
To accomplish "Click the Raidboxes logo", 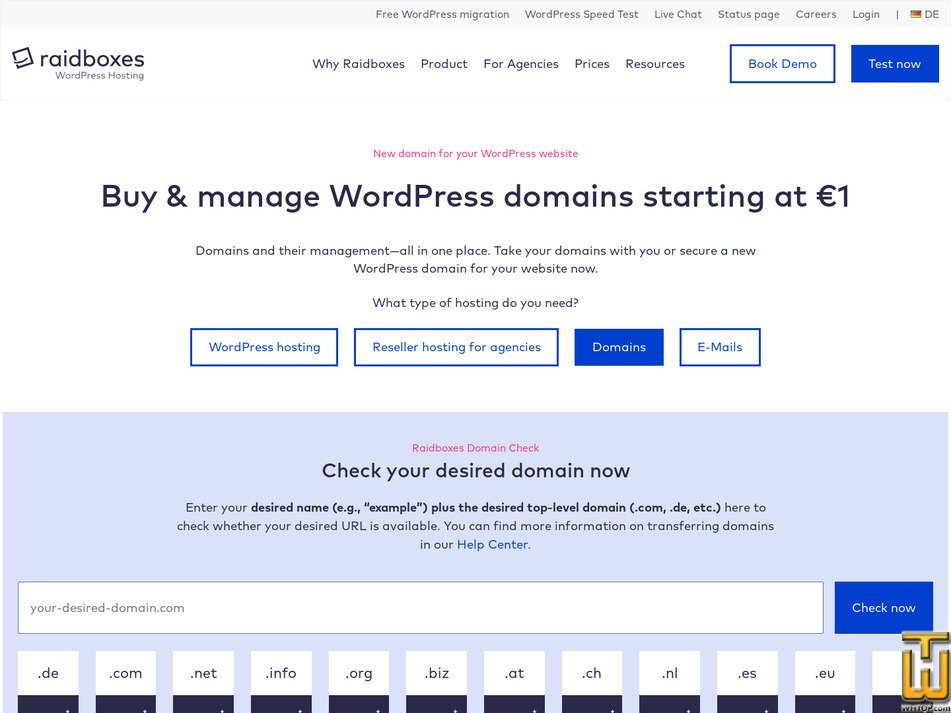I will (x=78, y=62).
